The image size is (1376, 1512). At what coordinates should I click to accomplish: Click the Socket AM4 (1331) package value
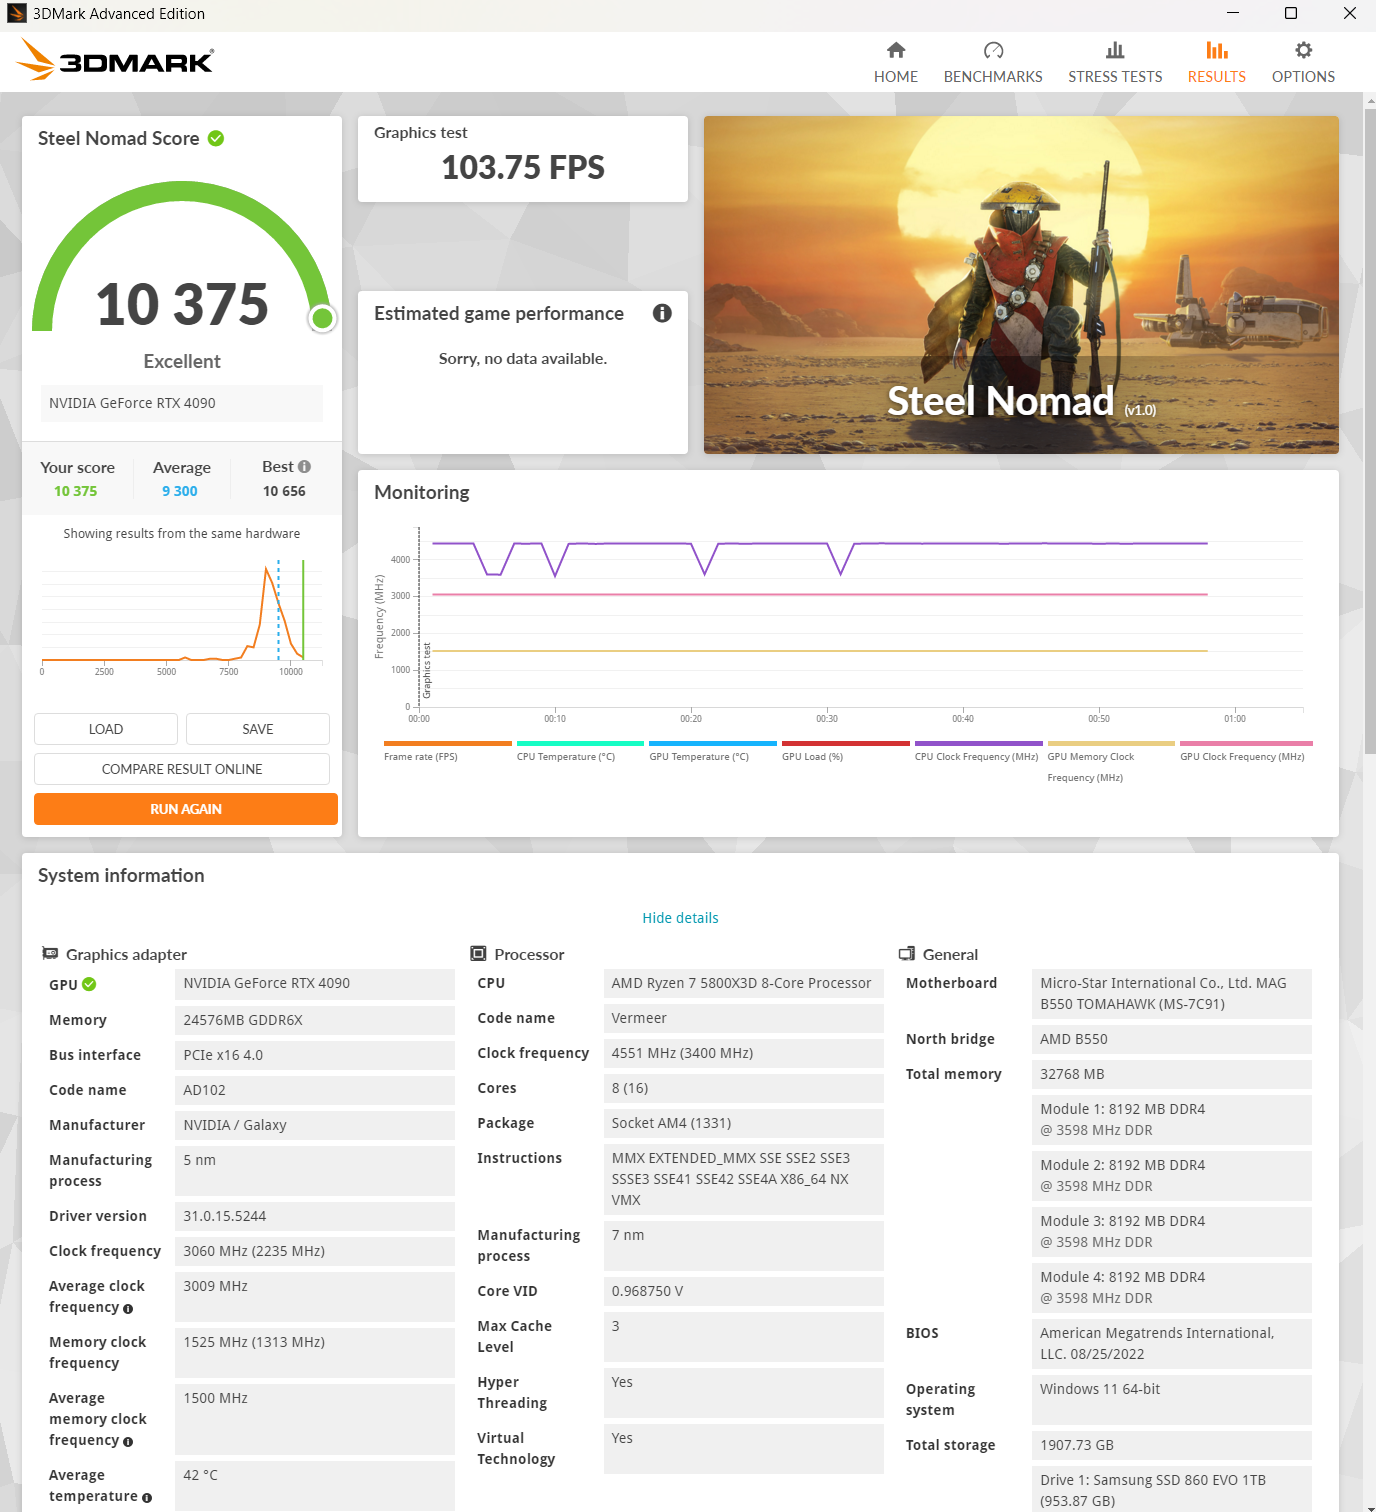pos(744,1123)
